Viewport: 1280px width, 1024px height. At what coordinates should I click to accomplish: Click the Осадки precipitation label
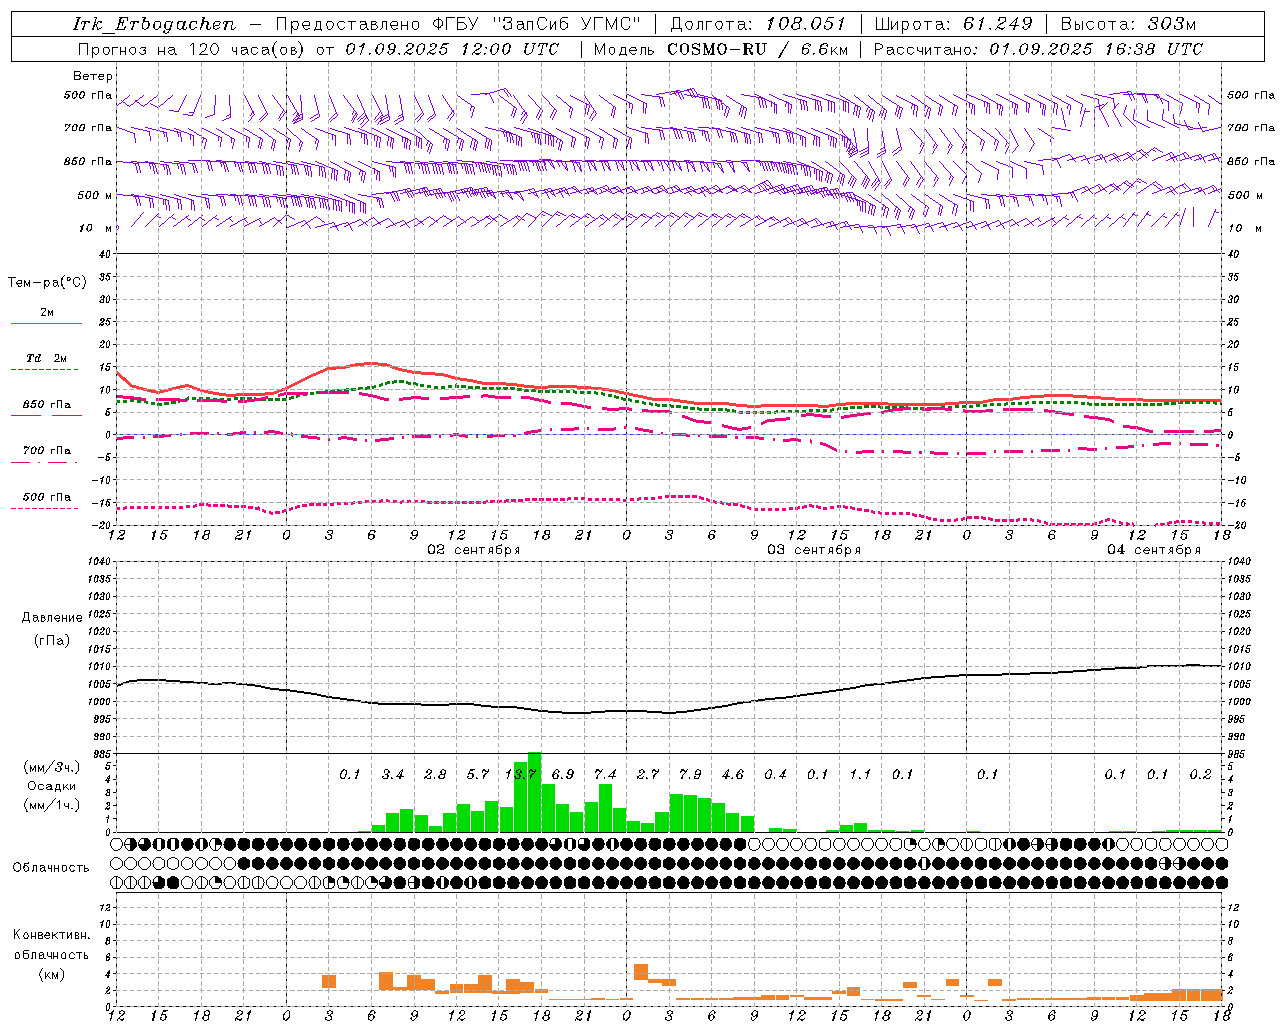tap(51, 786)
